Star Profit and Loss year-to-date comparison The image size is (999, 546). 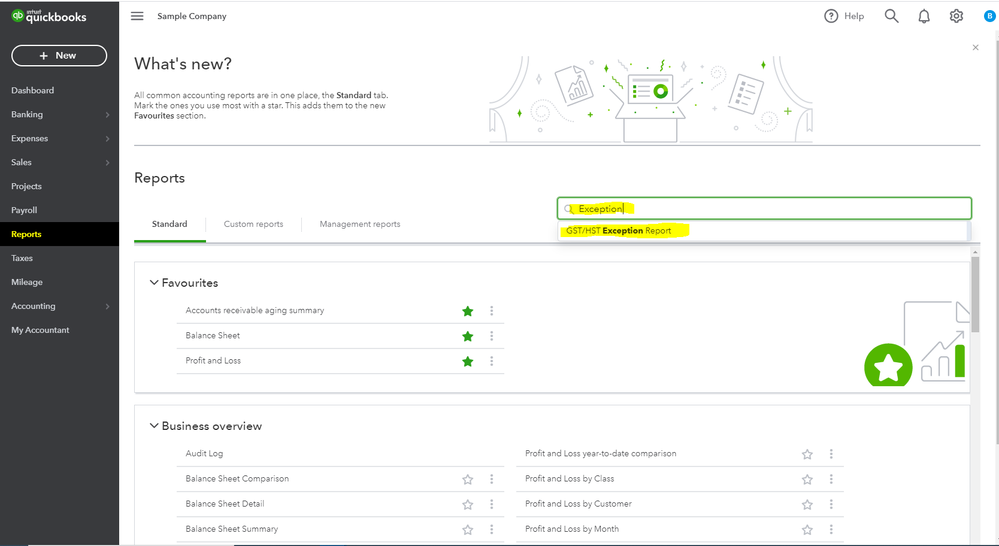(x=807, y=454)
